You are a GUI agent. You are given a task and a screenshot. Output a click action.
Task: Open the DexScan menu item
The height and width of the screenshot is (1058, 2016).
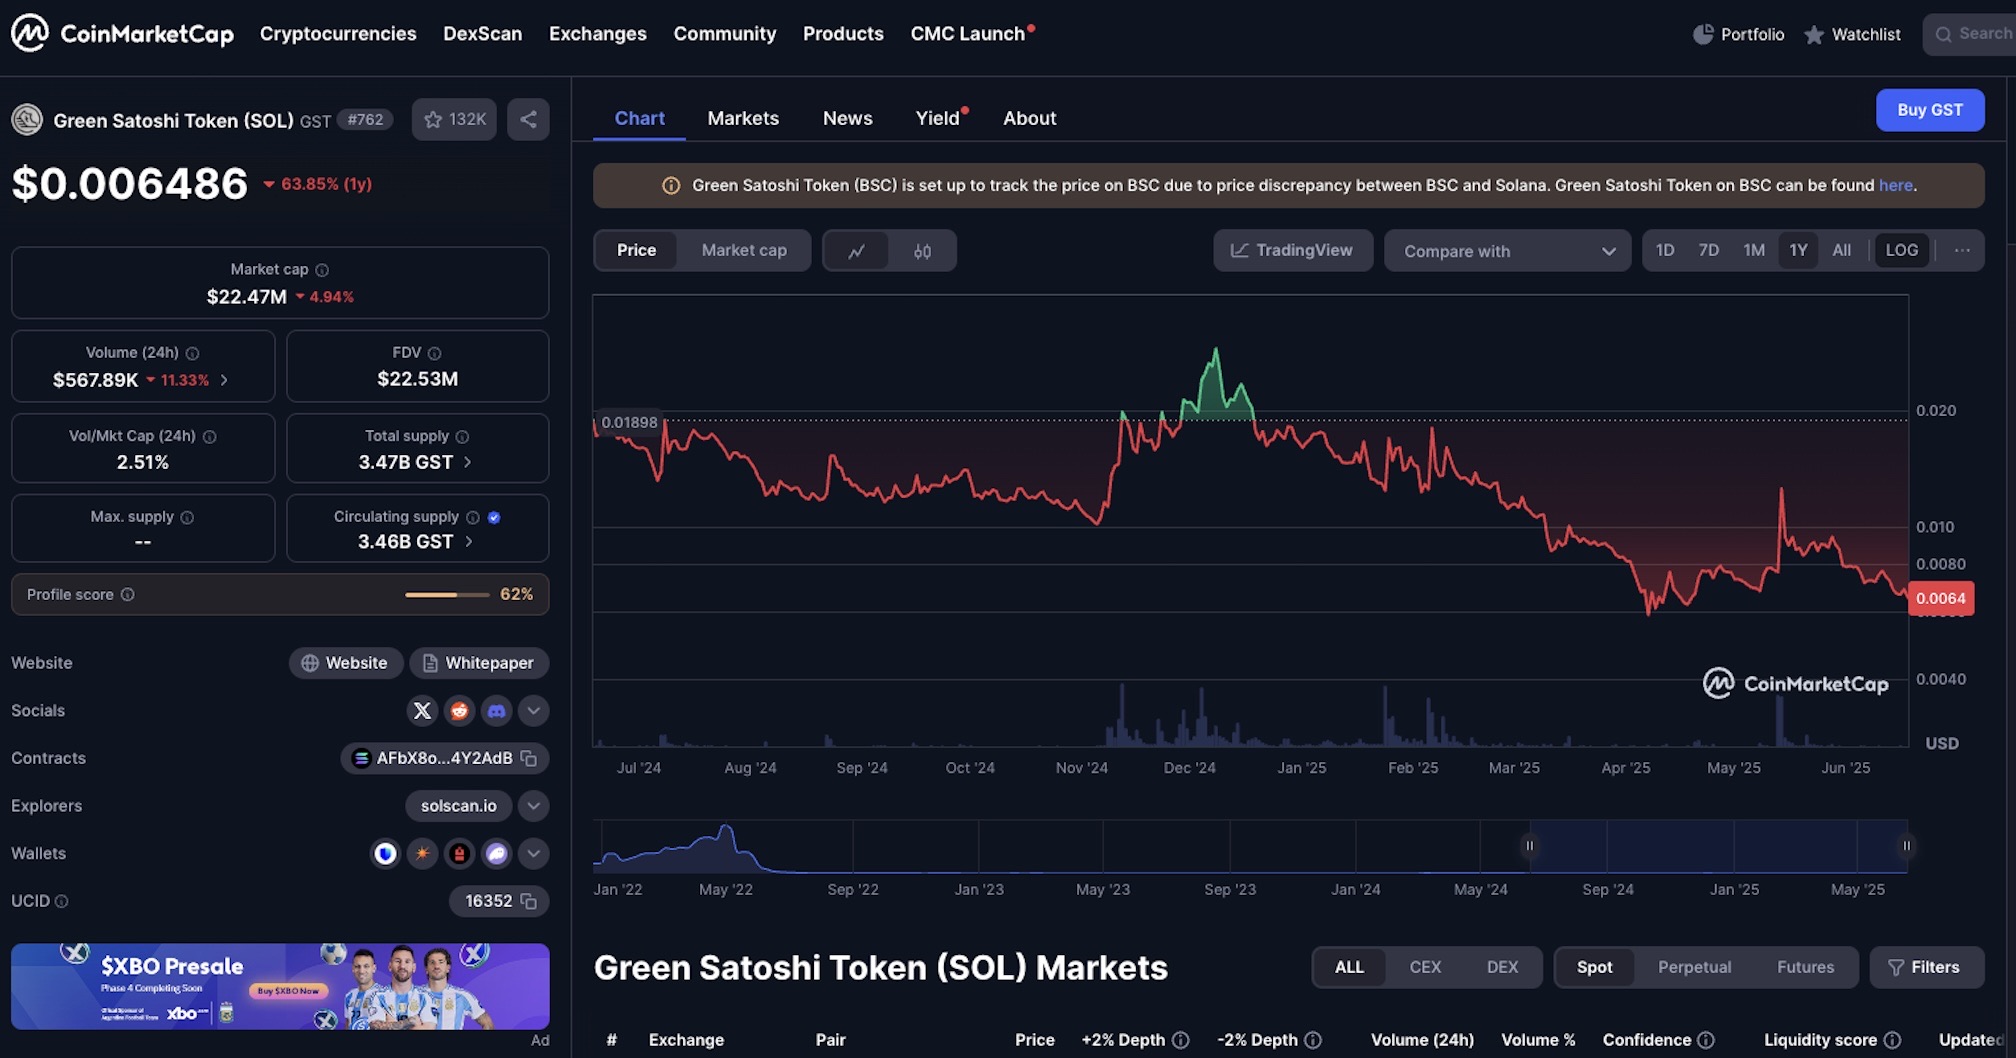tap(482, 33)
